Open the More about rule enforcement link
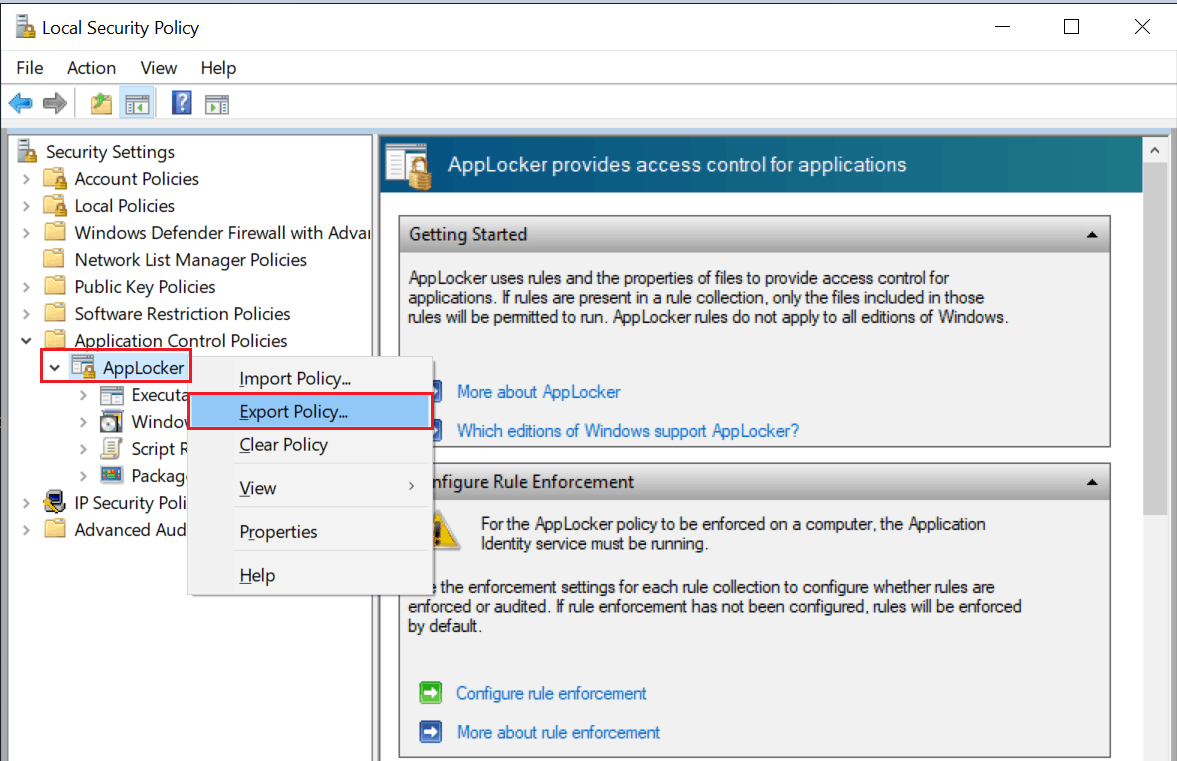 tap(558, 732)
